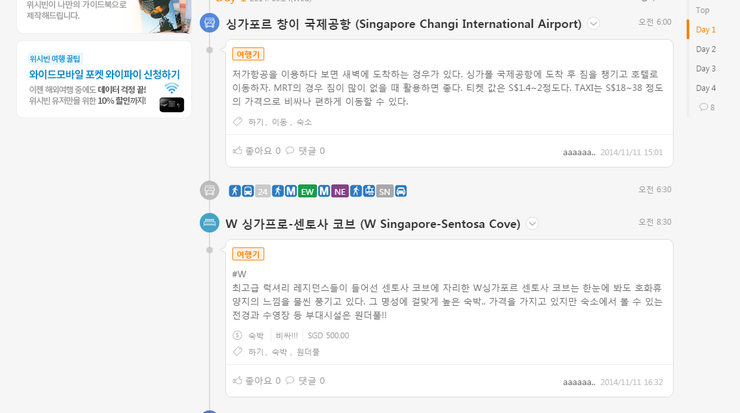Click the 위시빈 여행 꿀팁 label
This screenshot has height=413, width=740.
pyautogui.click(x=55, y=59)
